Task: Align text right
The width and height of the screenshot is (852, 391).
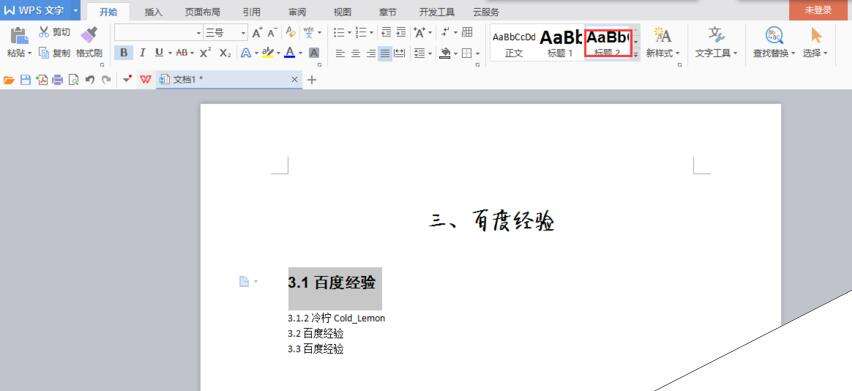Action: point(371,53)
